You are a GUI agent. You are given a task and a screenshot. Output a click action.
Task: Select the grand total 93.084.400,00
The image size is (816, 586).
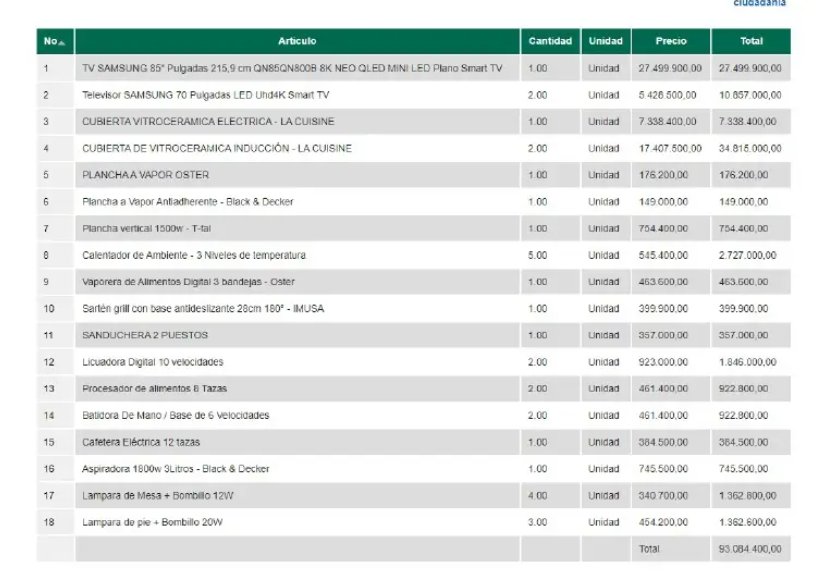click(x=750, y=549)
